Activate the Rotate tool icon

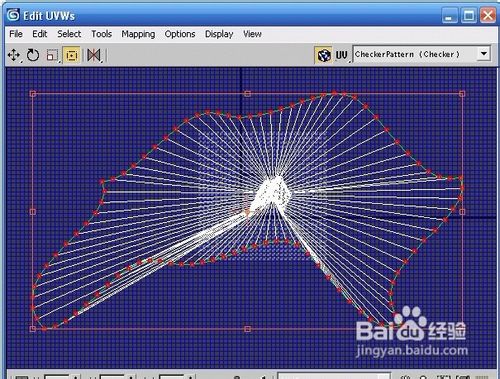pyautogui.click(x=33, y=55)
